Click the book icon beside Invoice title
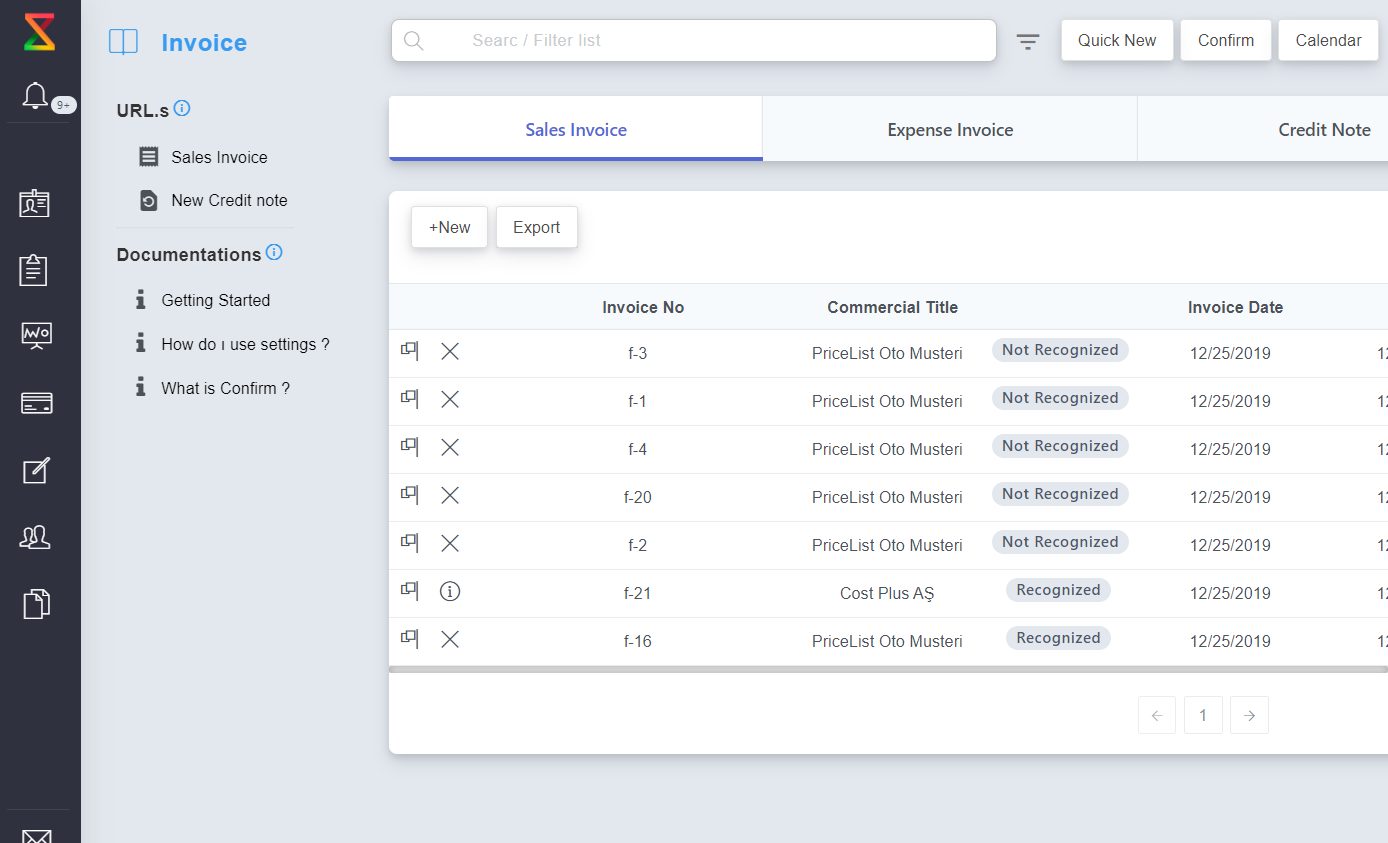The height and width of the screenshot is (843, 1388). (123, 42)
